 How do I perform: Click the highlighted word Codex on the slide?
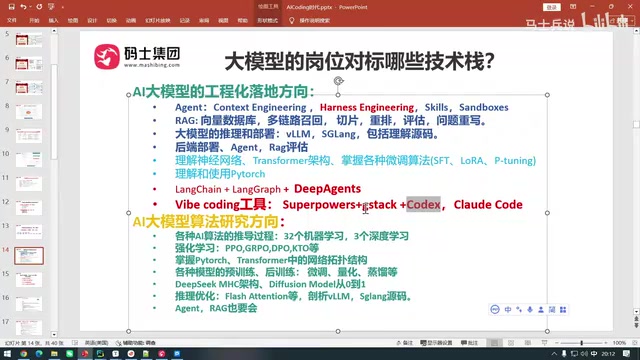pos(423,204)
